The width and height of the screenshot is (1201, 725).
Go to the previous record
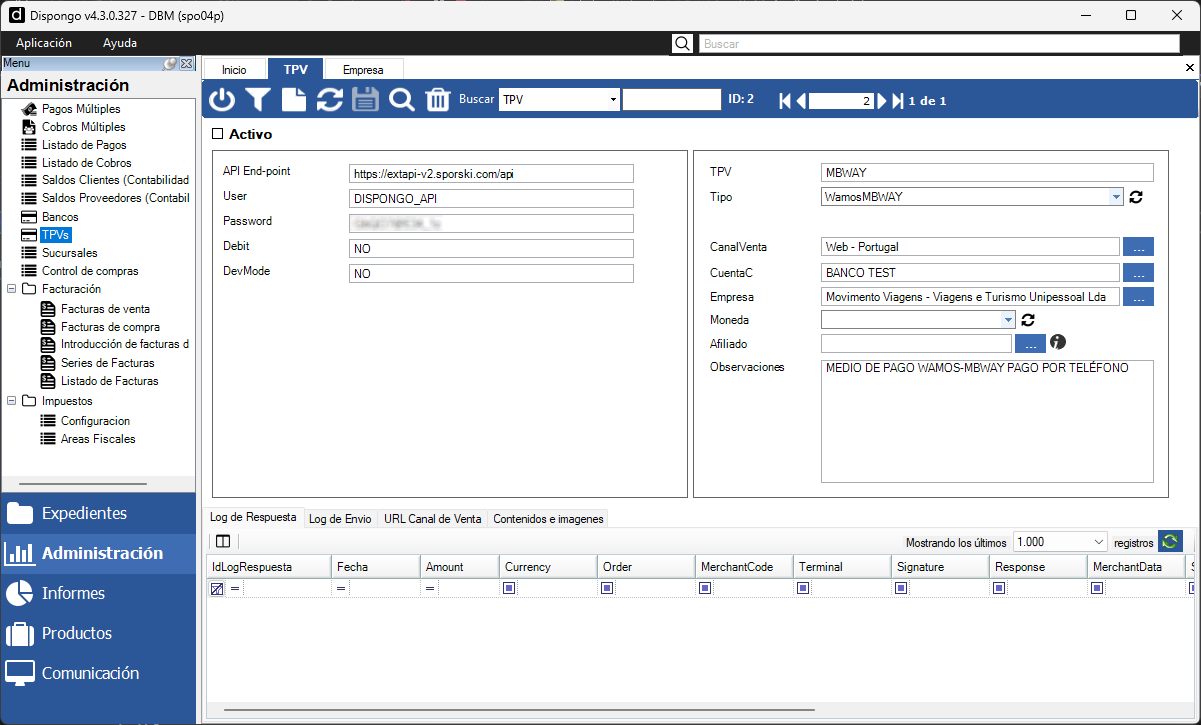tap(801, 100)
